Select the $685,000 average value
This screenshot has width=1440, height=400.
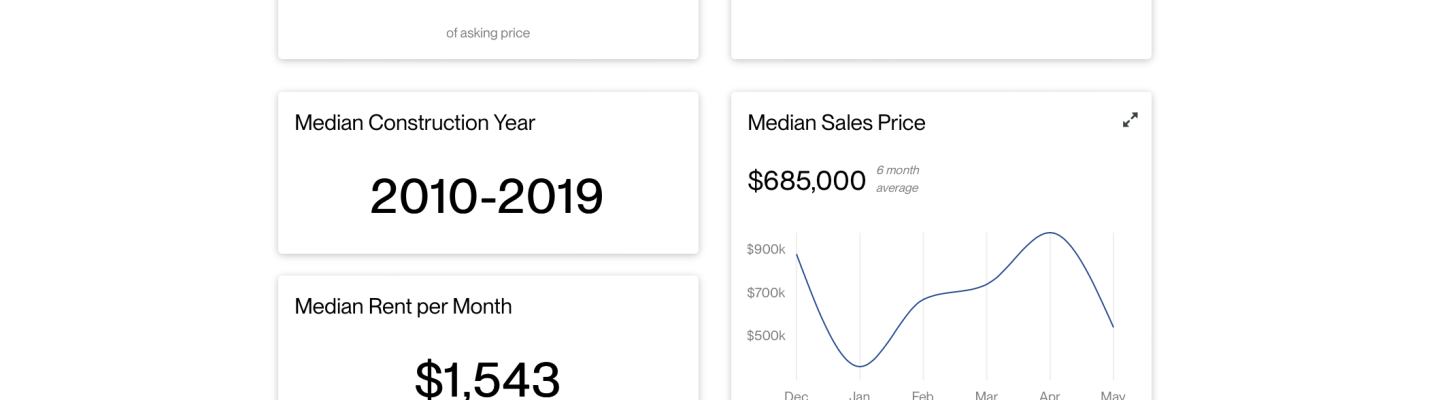tap(807, 181)
